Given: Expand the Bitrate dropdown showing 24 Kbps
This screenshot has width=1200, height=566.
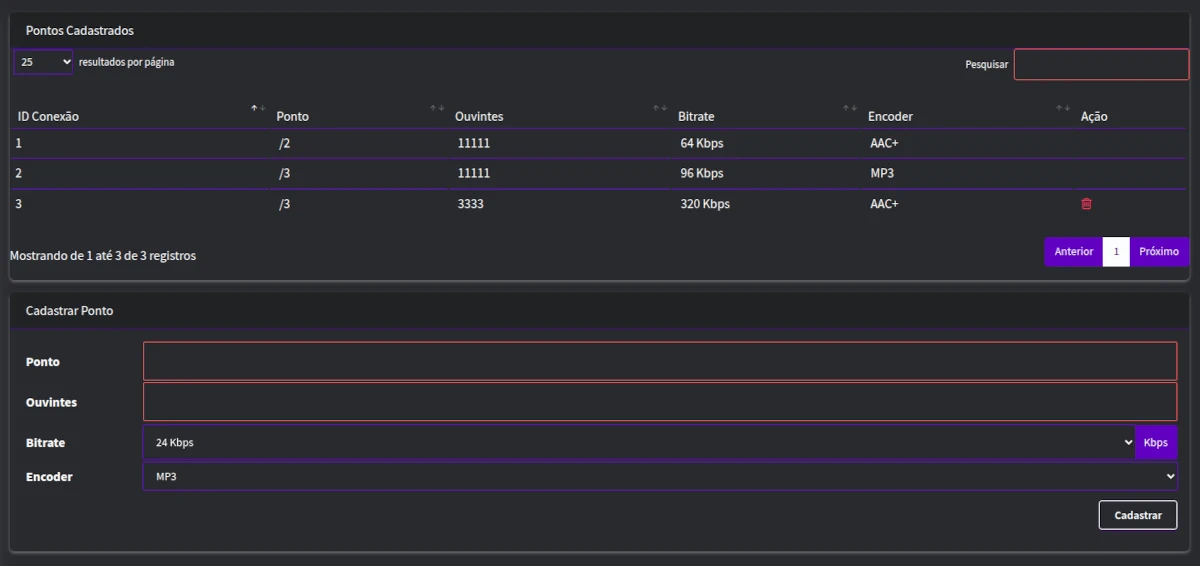Looking at the screenshot, I should click(x=638, y=442).
